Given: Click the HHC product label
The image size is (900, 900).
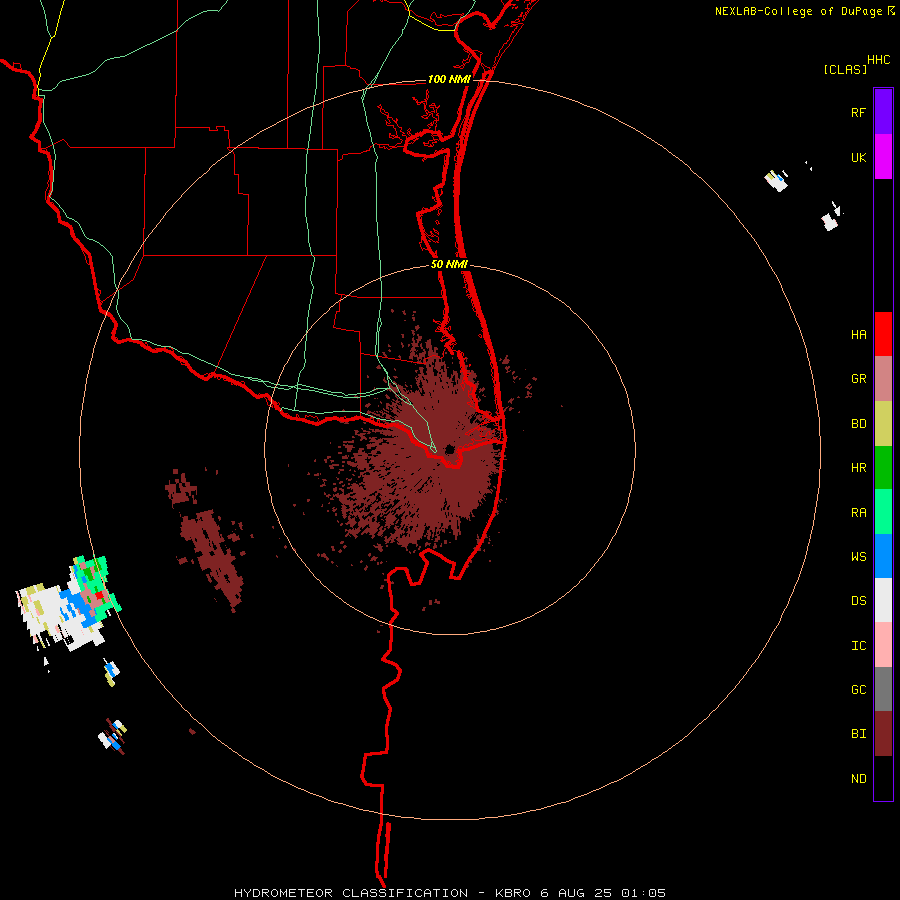Looking at the screenshot, I should pos(878,60).
